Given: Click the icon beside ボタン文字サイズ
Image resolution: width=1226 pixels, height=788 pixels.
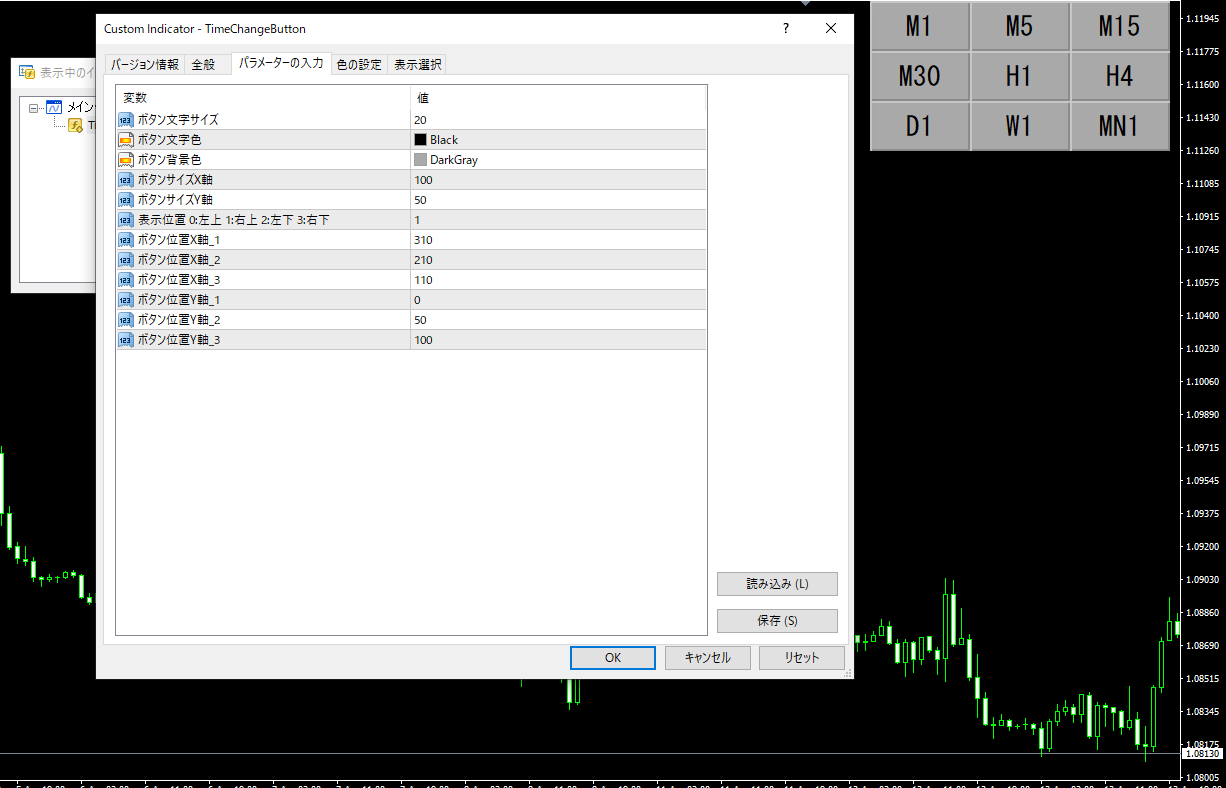Looking at the screenshot, I should pos(125,120).
